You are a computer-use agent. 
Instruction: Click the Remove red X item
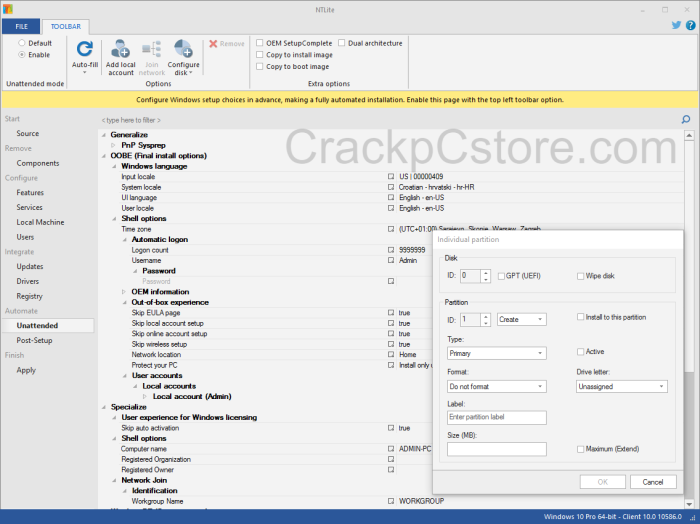(x=227, y=44)
